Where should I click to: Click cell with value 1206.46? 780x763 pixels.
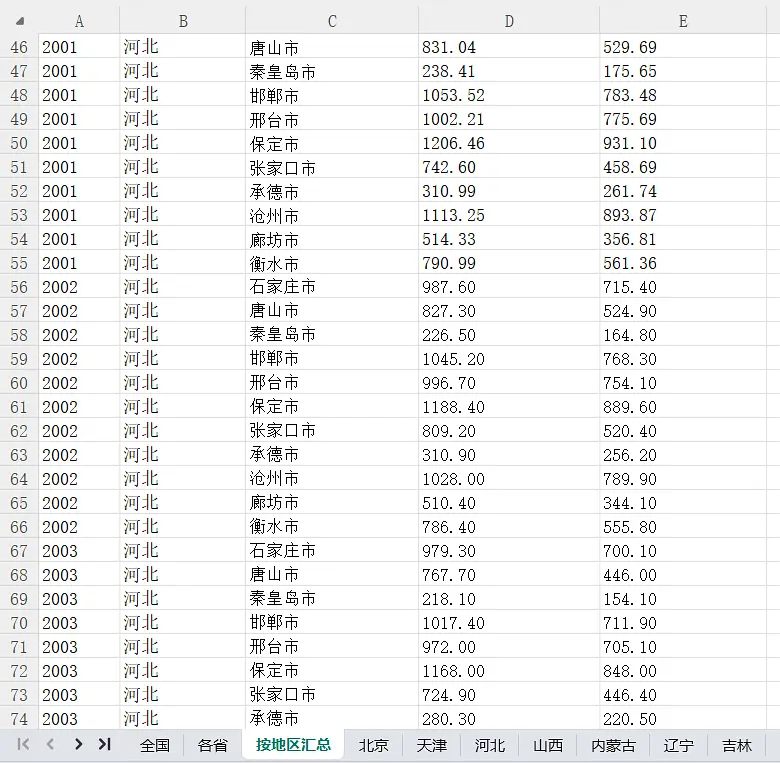[x=509, y=143]
